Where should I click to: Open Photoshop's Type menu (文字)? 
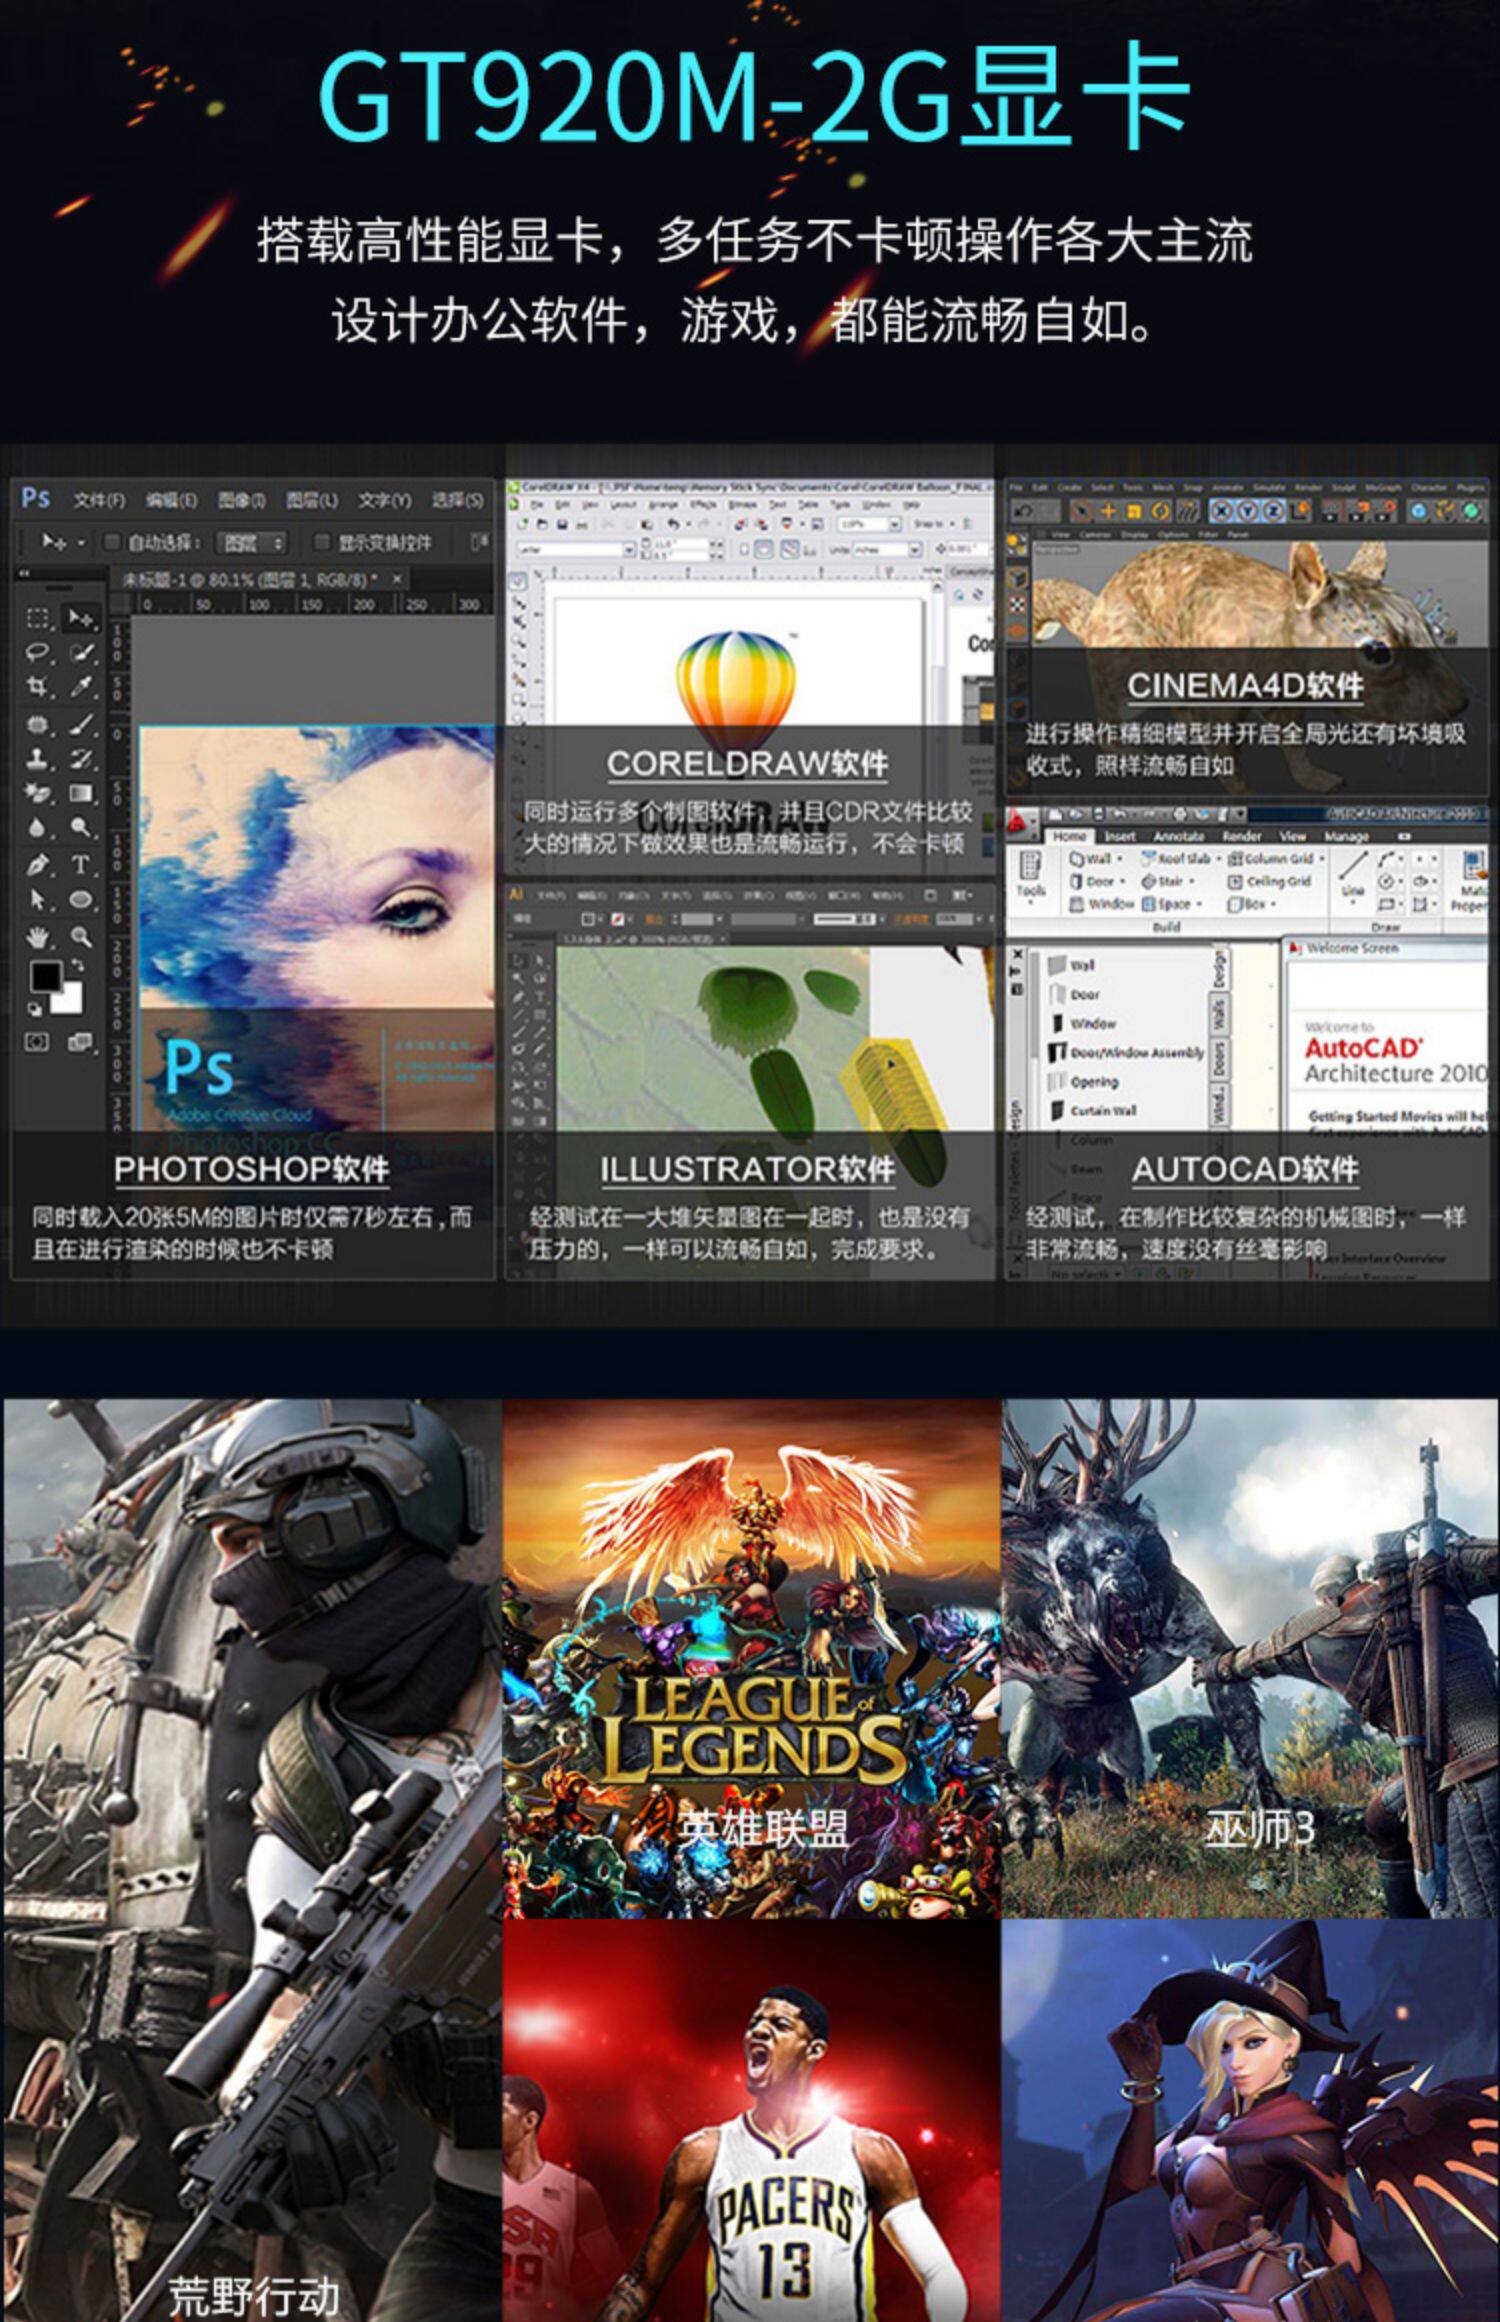(x=385, y=500)
